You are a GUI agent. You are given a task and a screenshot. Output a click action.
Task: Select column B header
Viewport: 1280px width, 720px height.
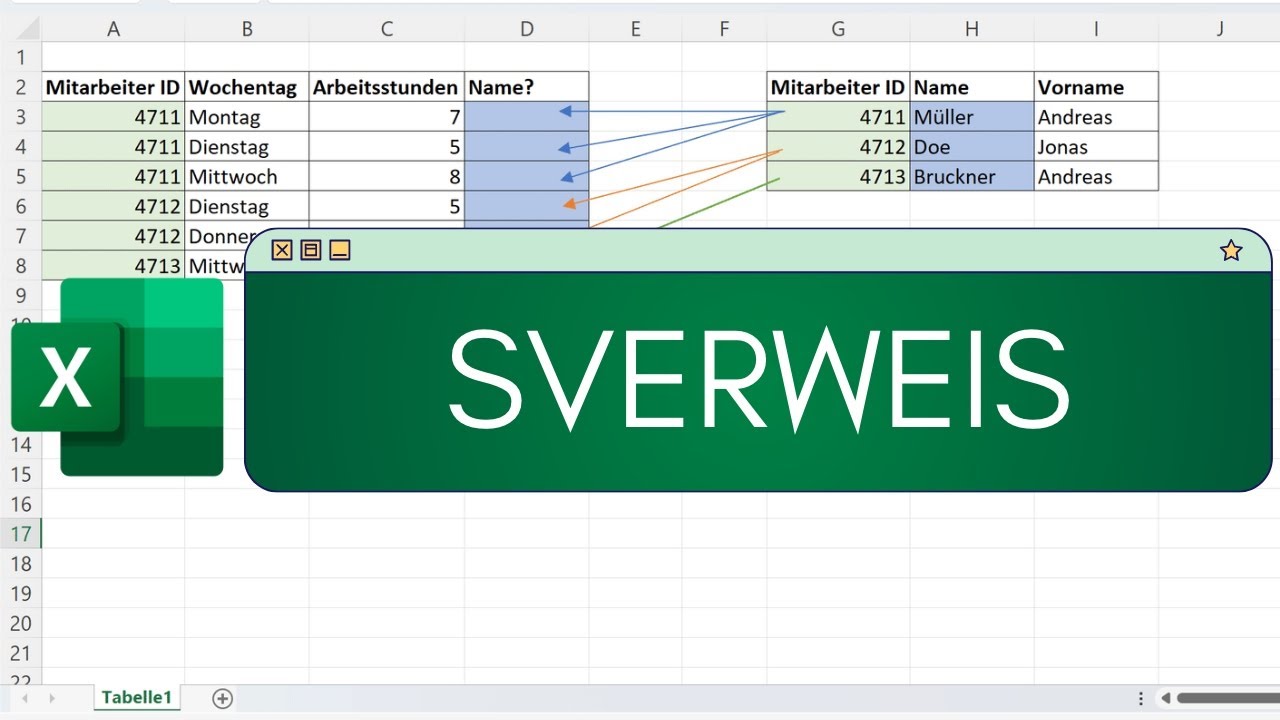247,29
